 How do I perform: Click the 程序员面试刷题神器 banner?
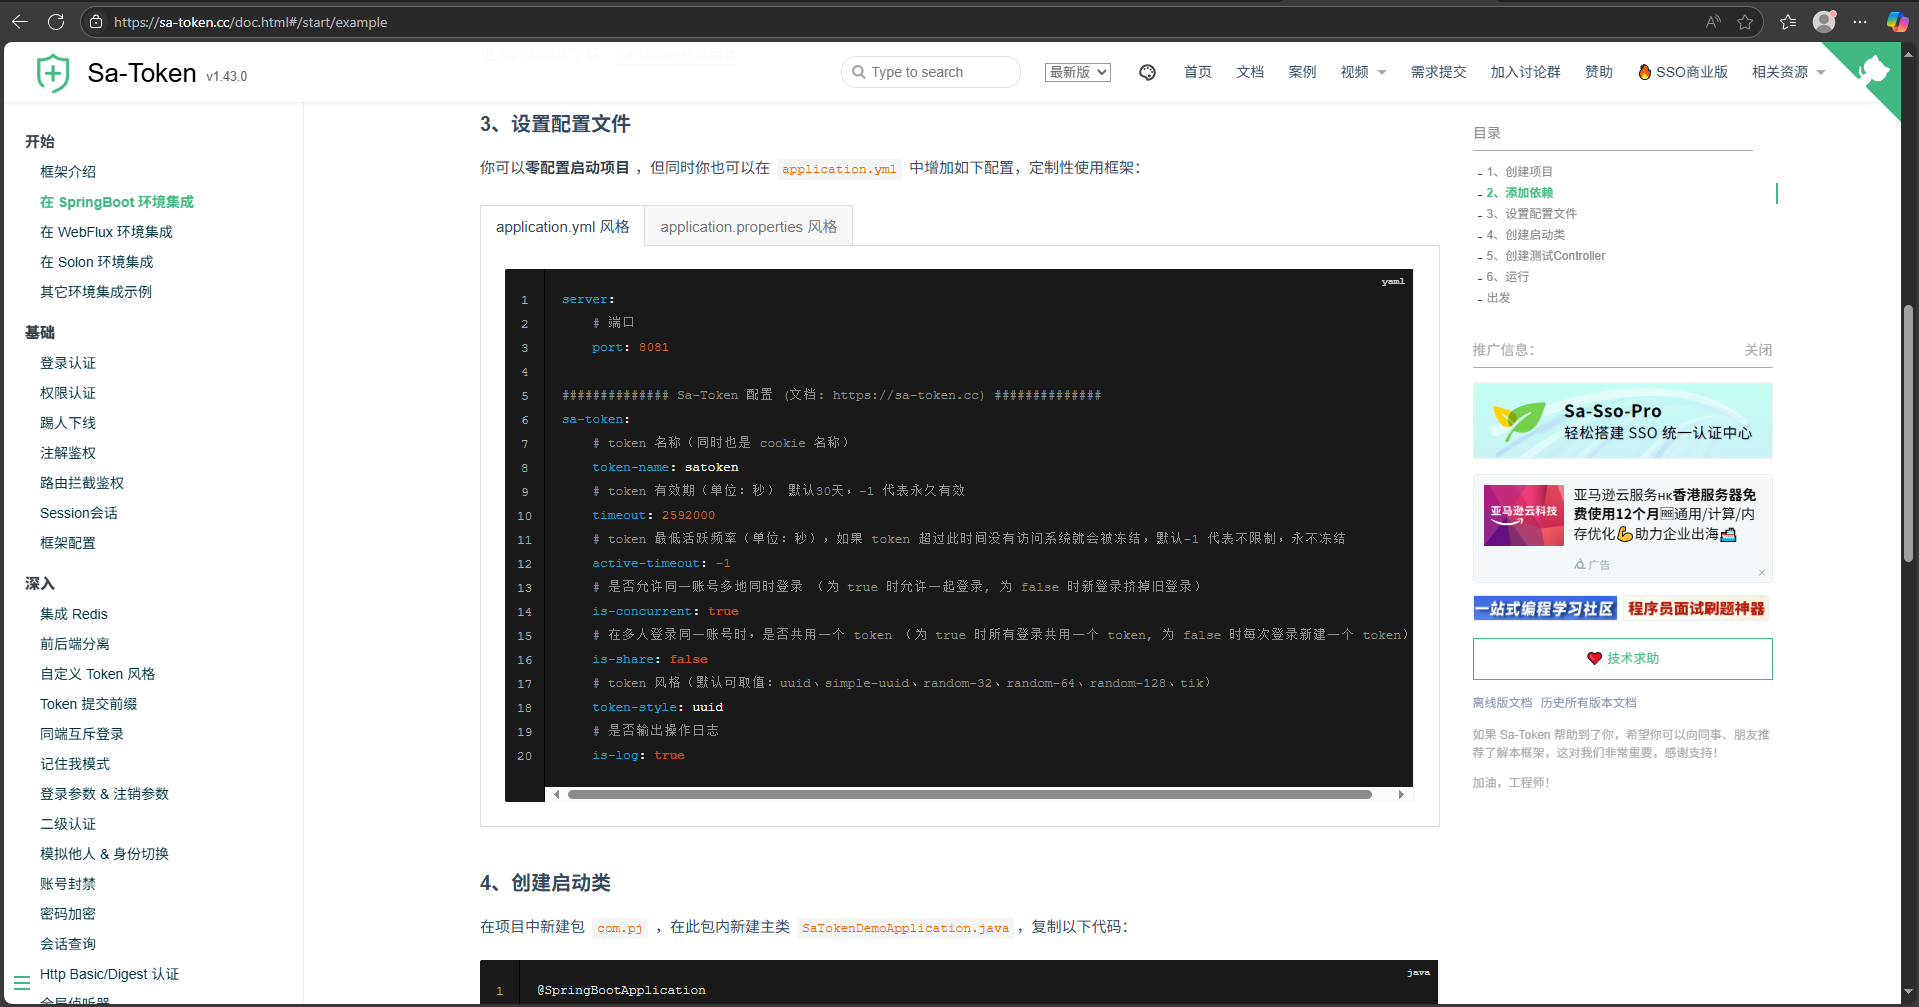(x=1696, y=608)
